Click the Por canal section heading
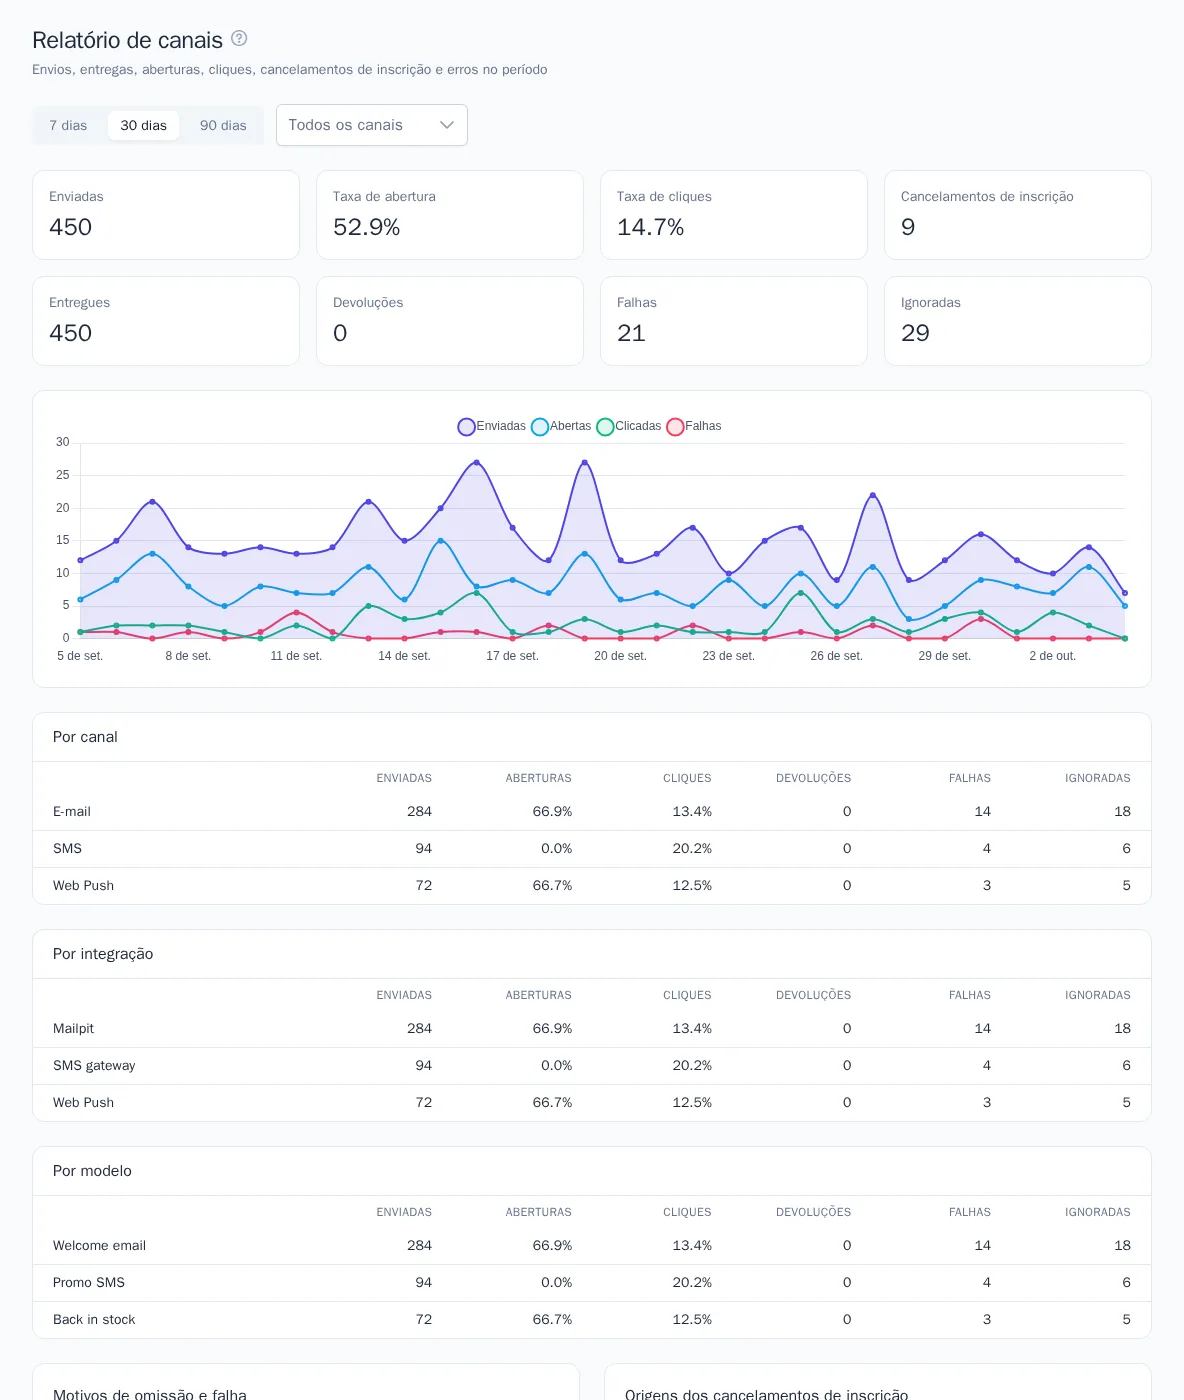Screen dimensions: 1184x1400 click(x=85, y=737)
